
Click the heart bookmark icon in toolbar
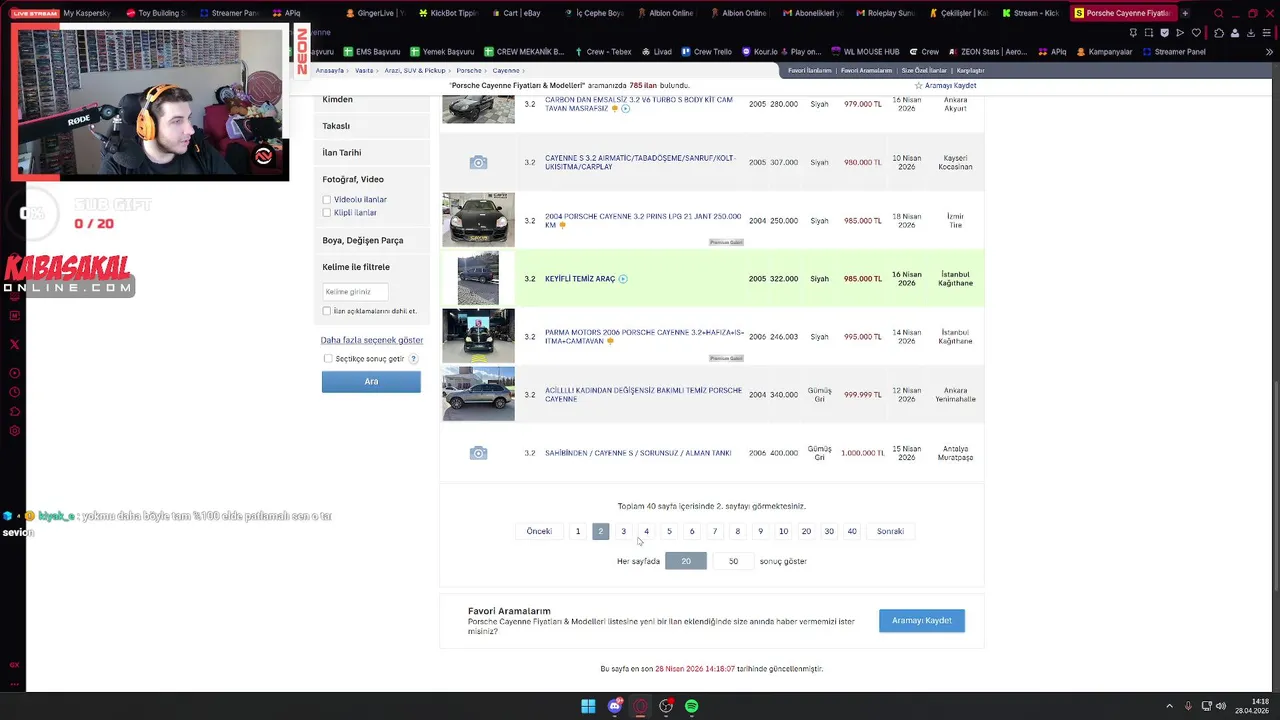[1196, 33]
